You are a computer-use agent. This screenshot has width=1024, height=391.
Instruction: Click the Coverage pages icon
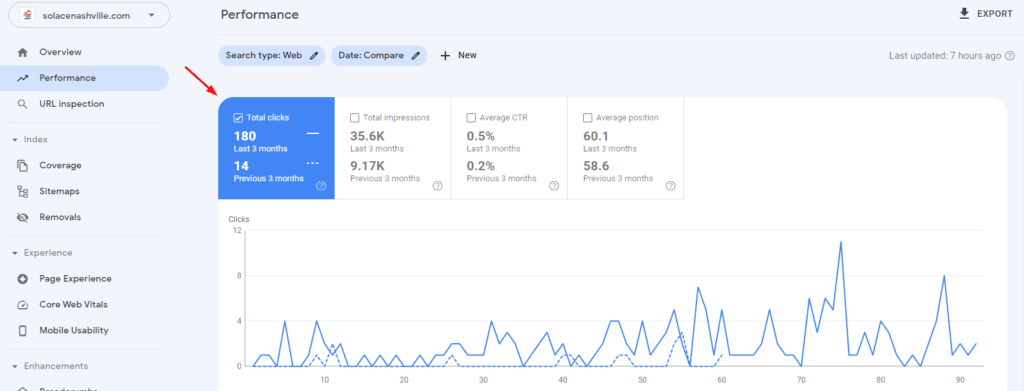pos(23,166)
